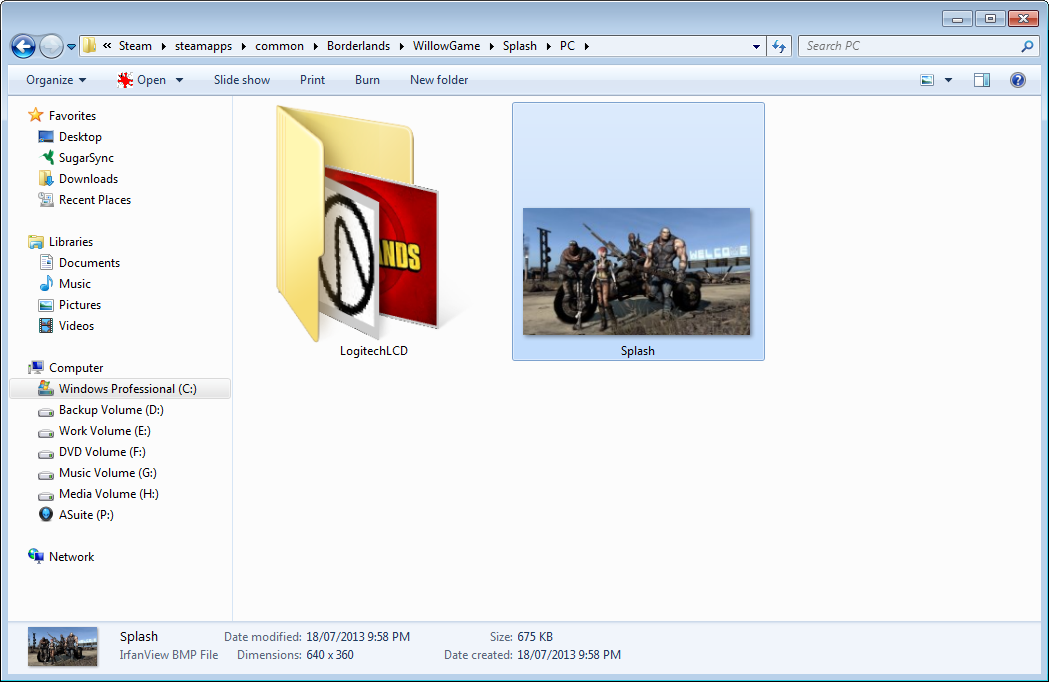Refresh the folder view

point(779,46)
